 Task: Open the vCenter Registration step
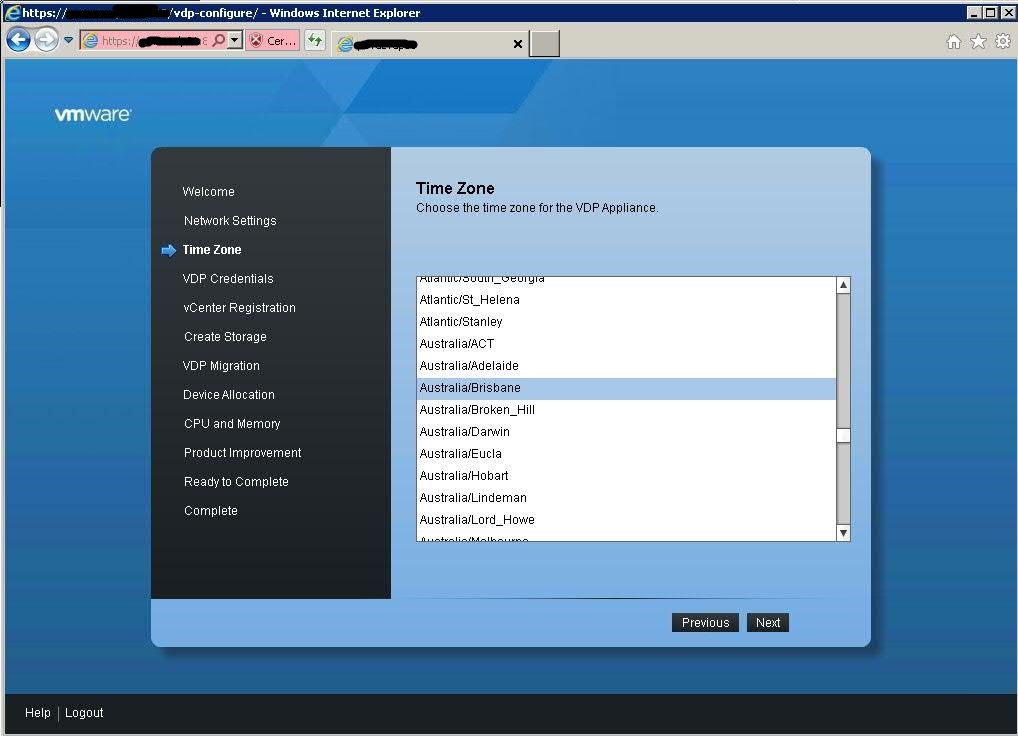click(x=239, y=308)
